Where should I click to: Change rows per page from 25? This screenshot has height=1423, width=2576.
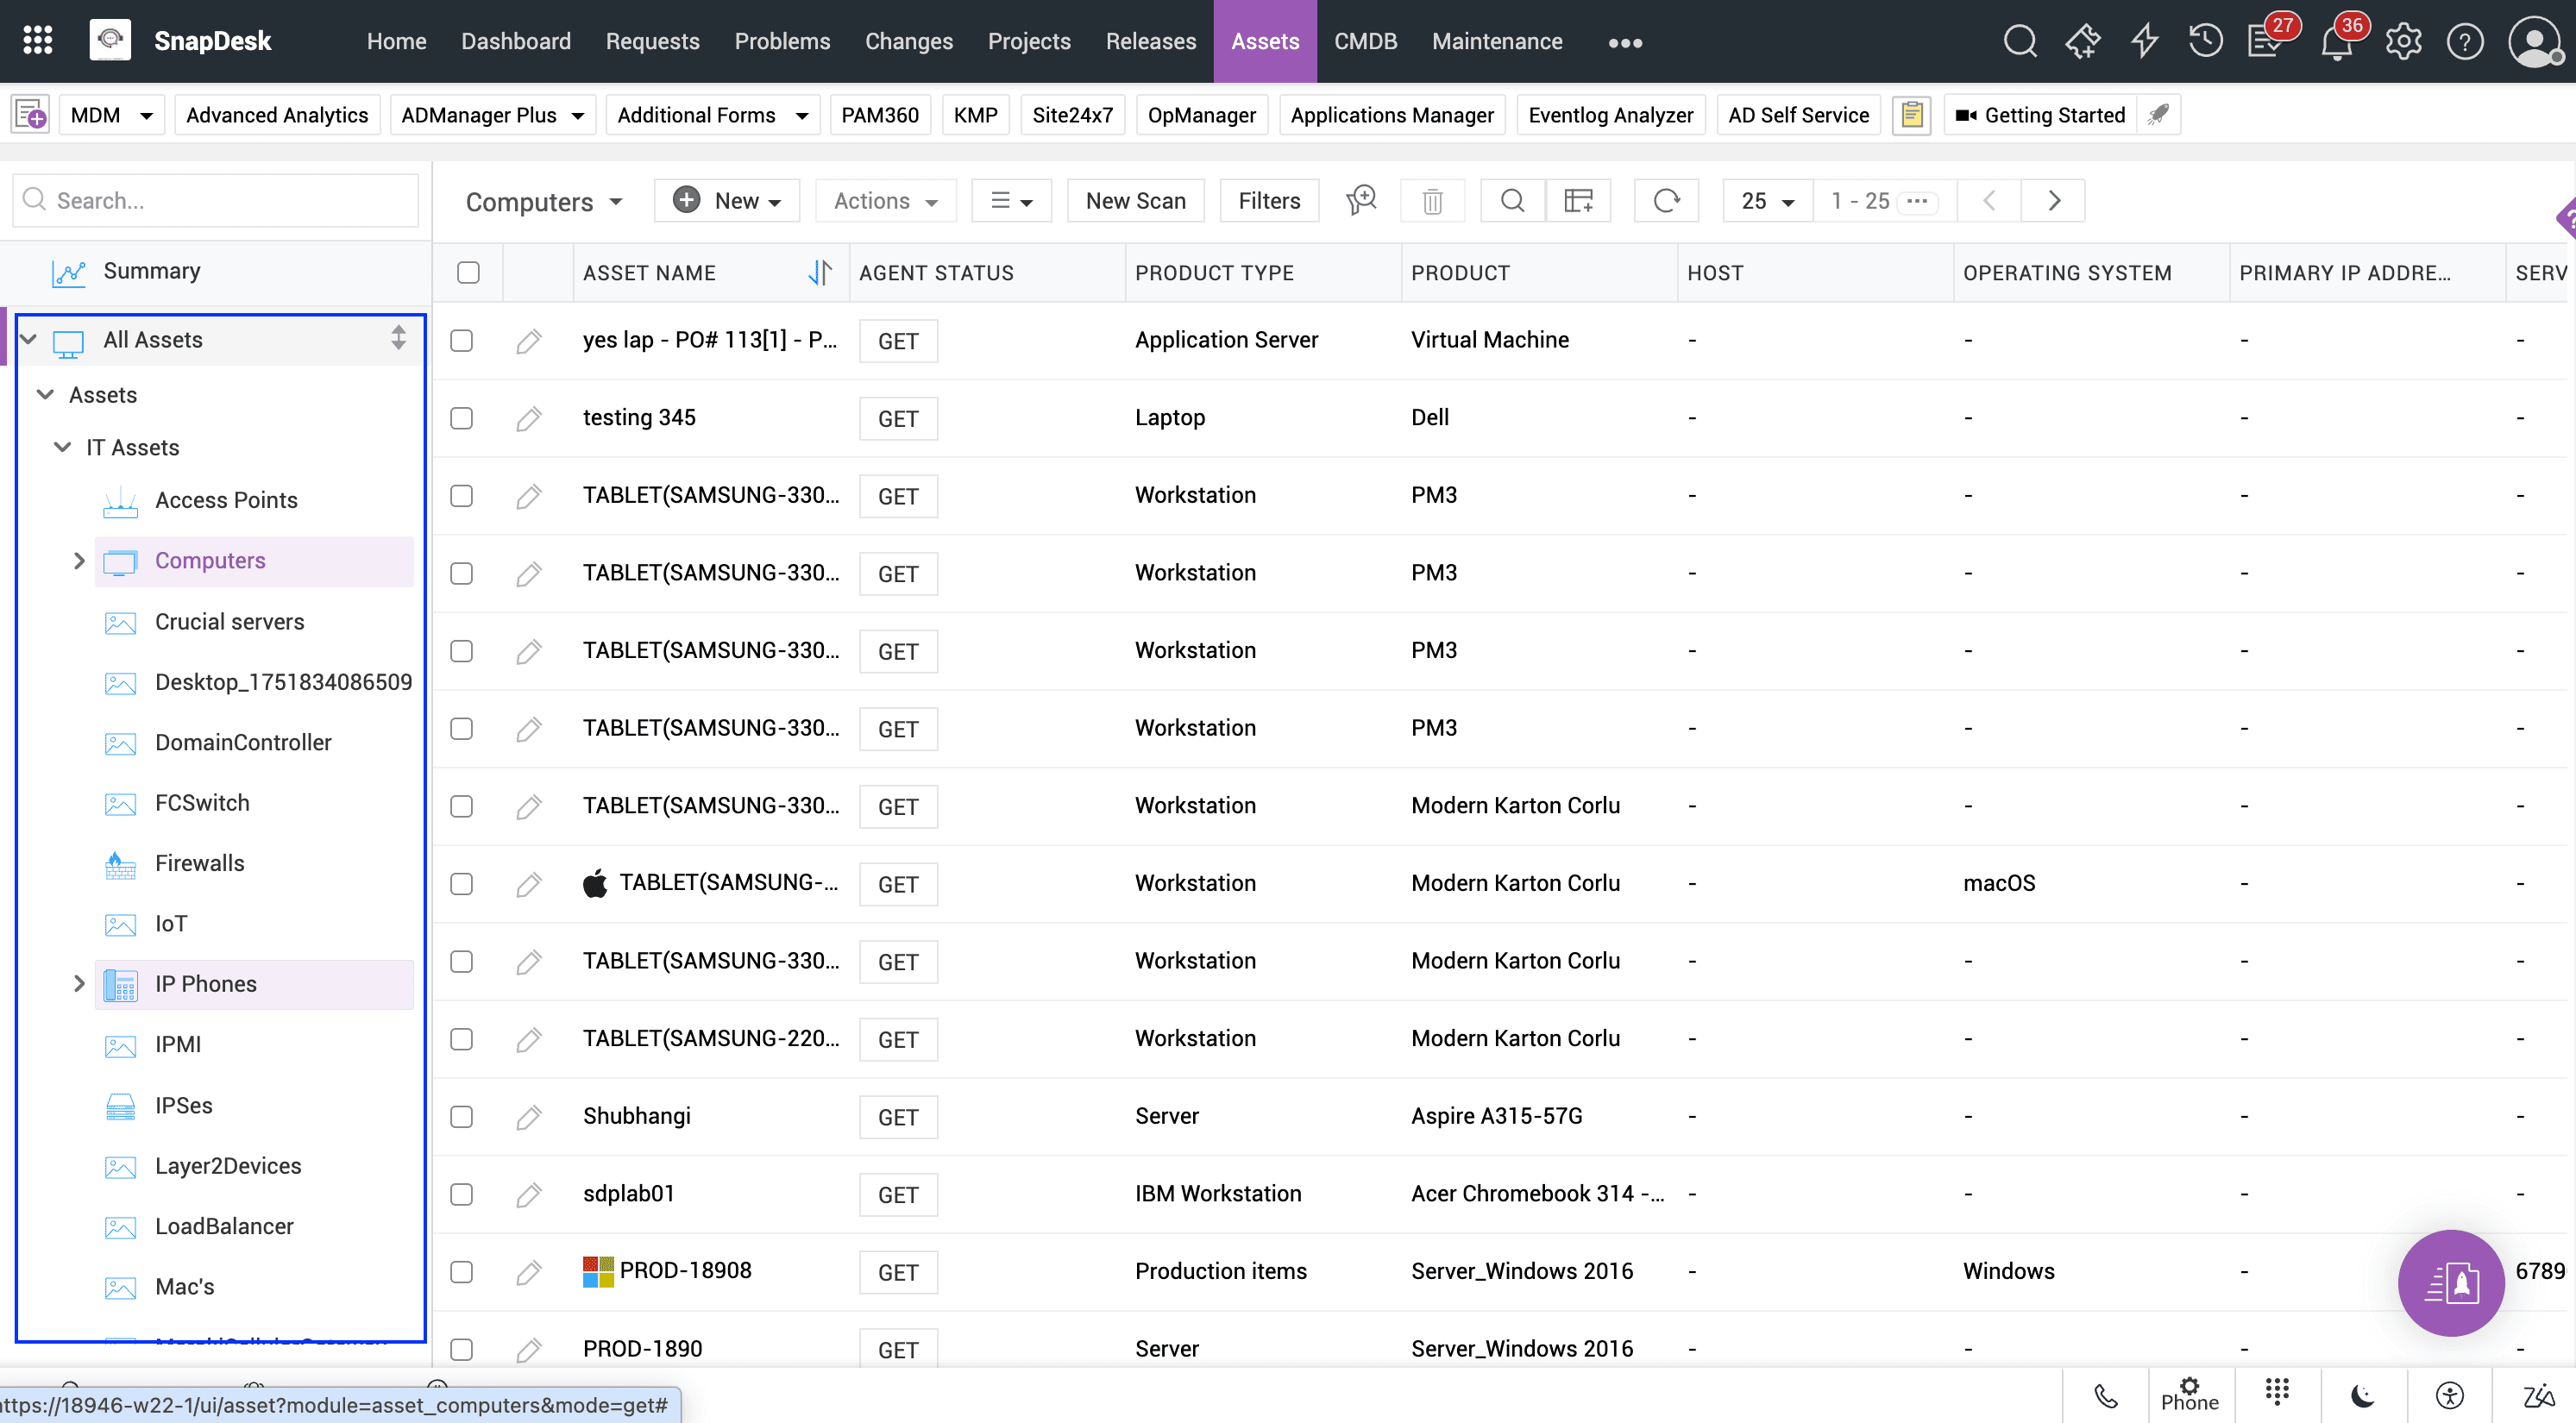(1767, 201)
